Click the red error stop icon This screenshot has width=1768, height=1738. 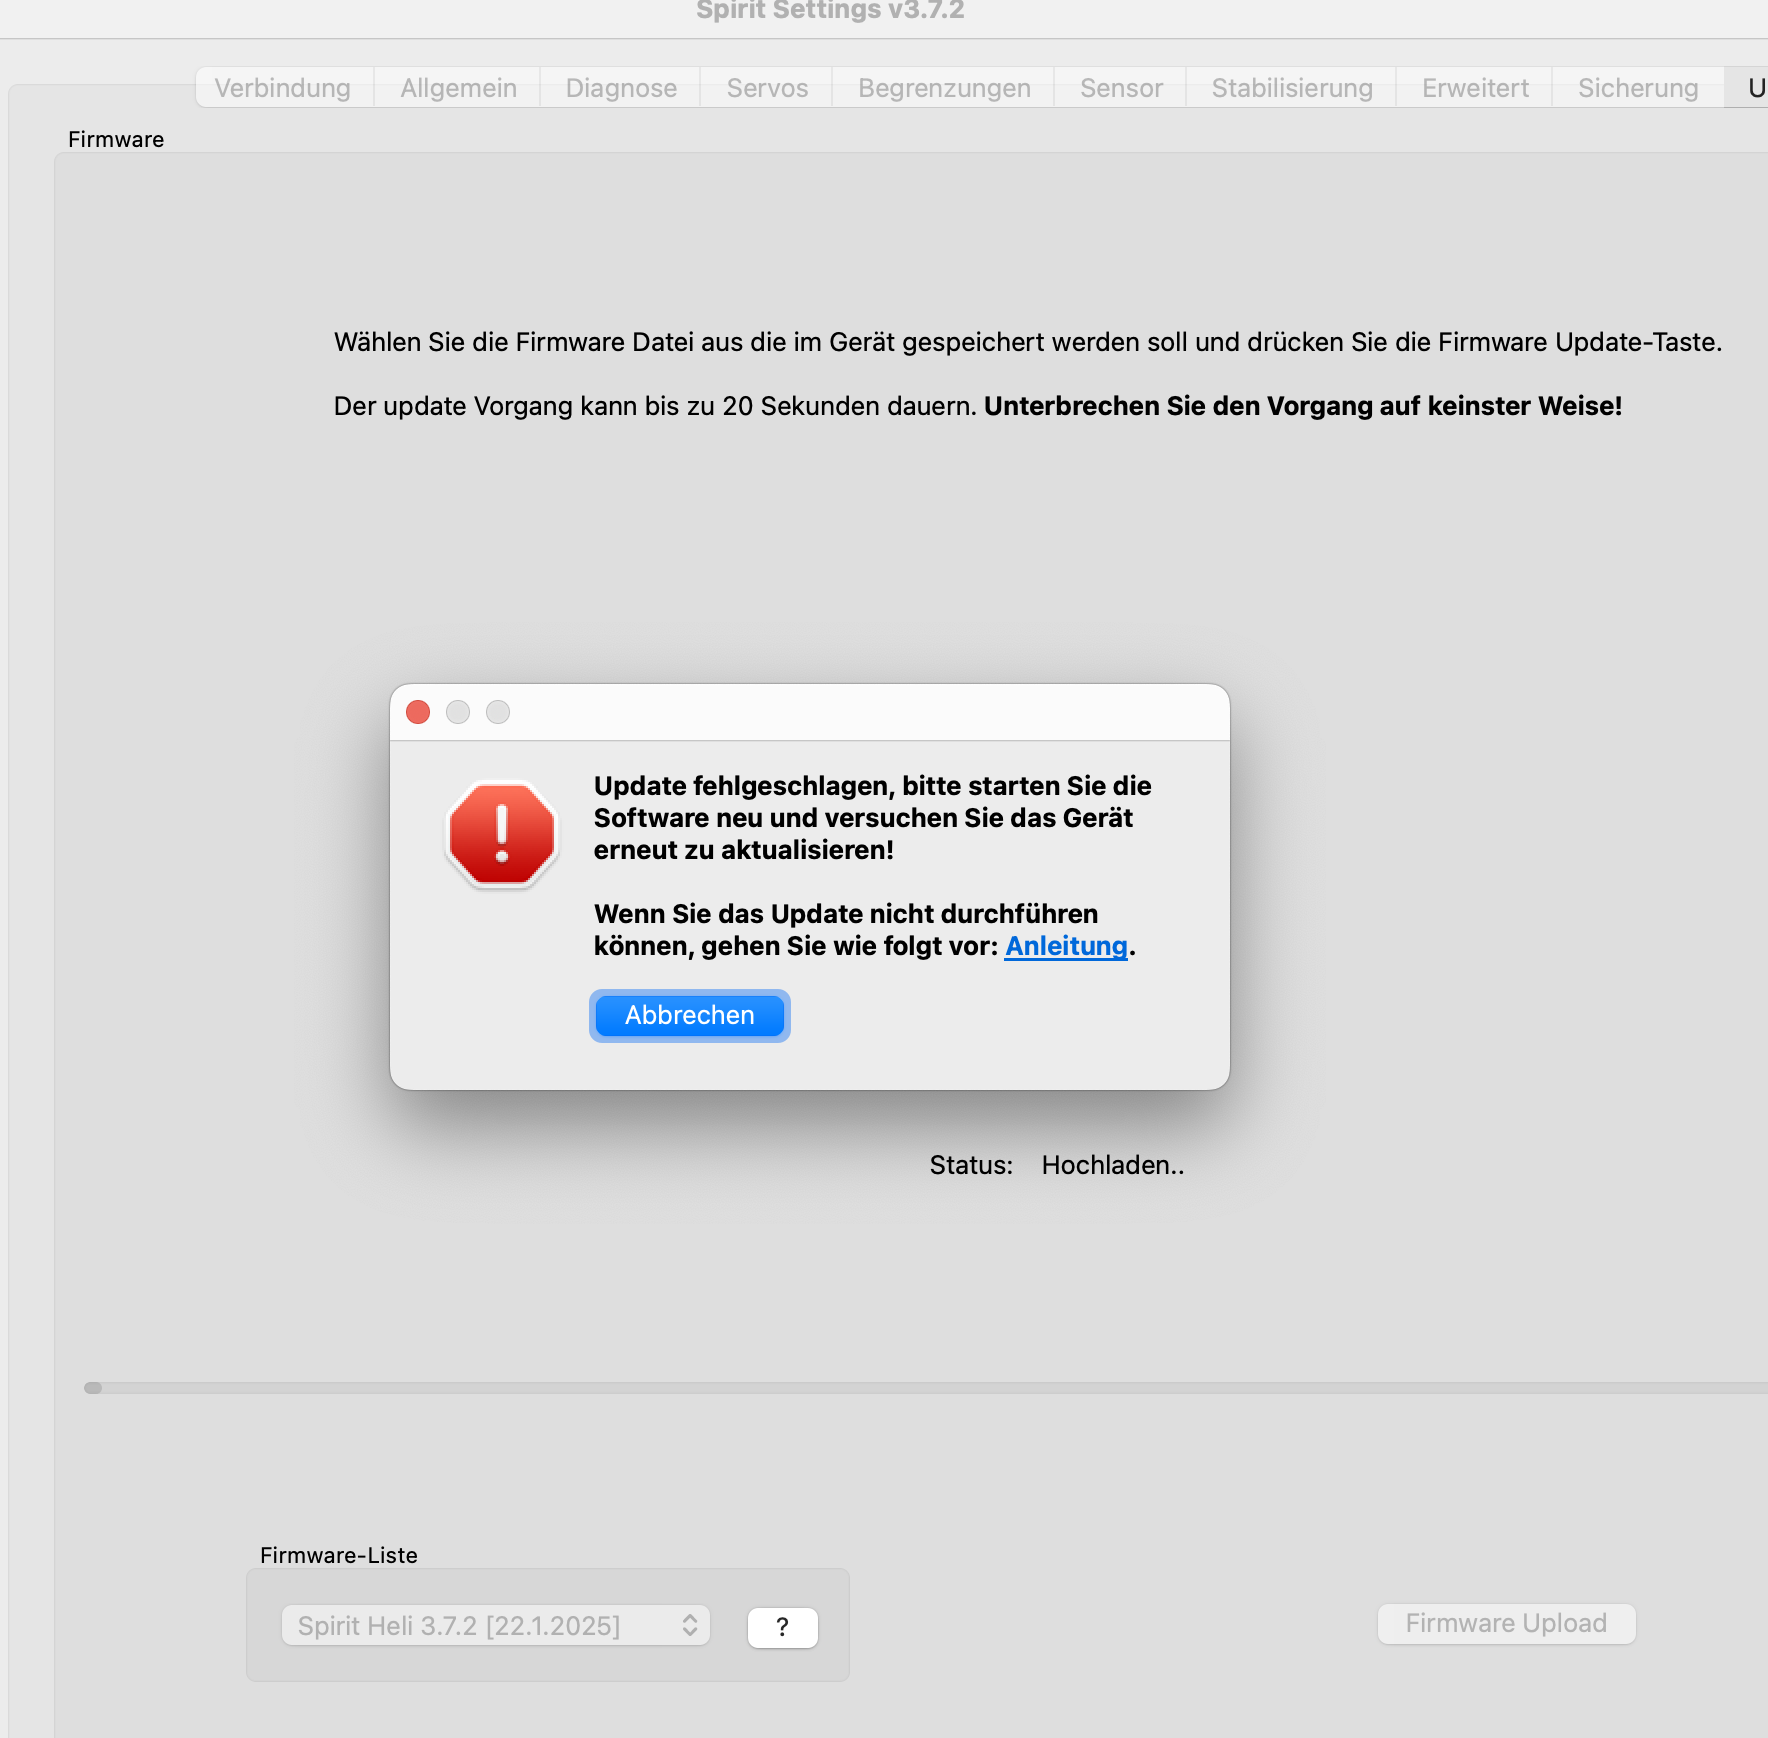click(x=501, y=834)
